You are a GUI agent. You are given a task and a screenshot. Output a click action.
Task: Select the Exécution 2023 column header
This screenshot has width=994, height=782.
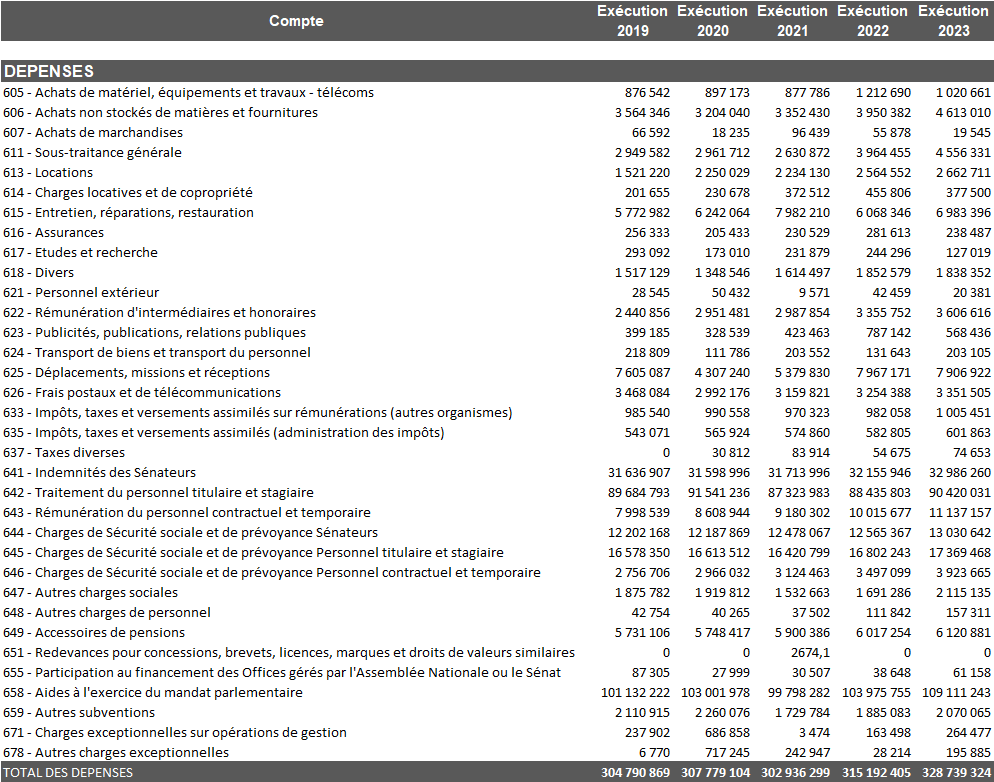953,21
